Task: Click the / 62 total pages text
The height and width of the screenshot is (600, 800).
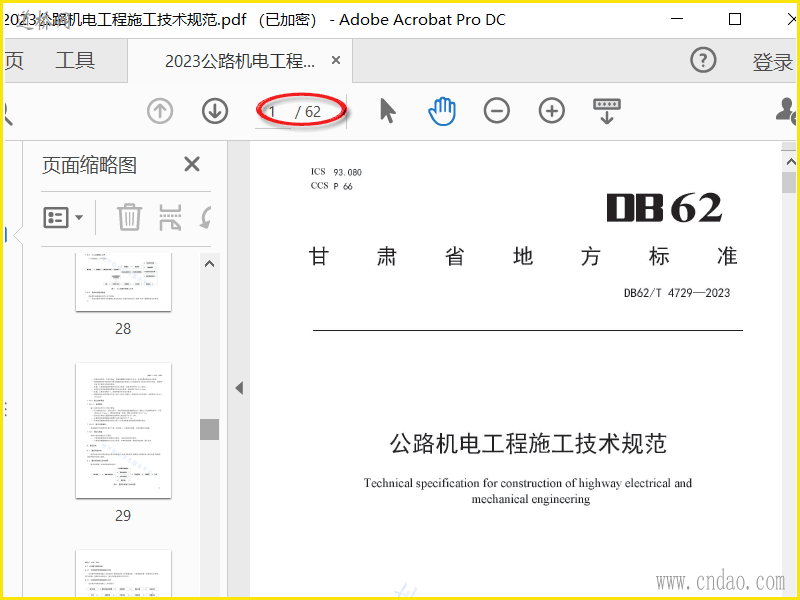Action: click(308, 112)
